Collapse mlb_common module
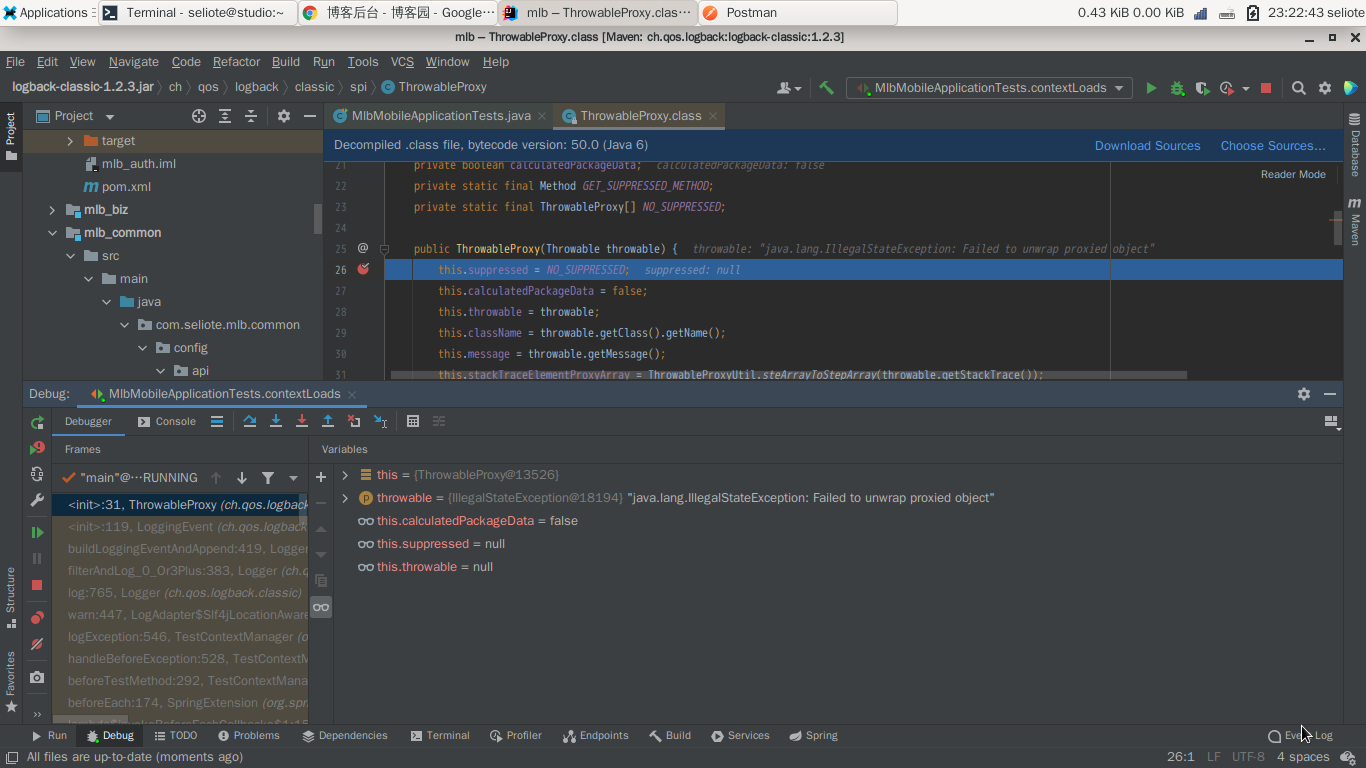This screenshot has width=1366, height=768. click(x=52, y=233)
